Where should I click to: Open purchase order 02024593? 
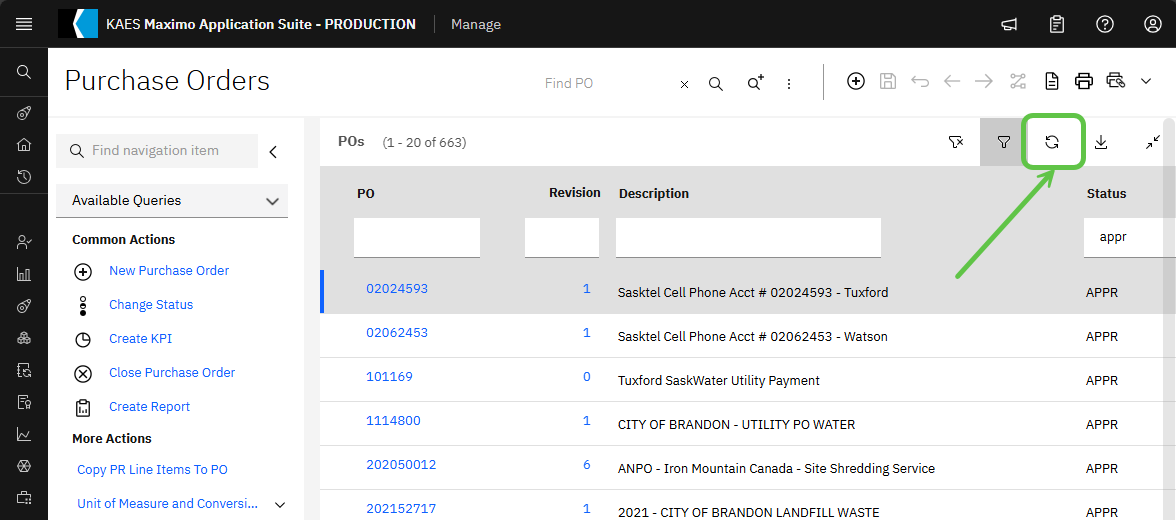coord(397,289)
